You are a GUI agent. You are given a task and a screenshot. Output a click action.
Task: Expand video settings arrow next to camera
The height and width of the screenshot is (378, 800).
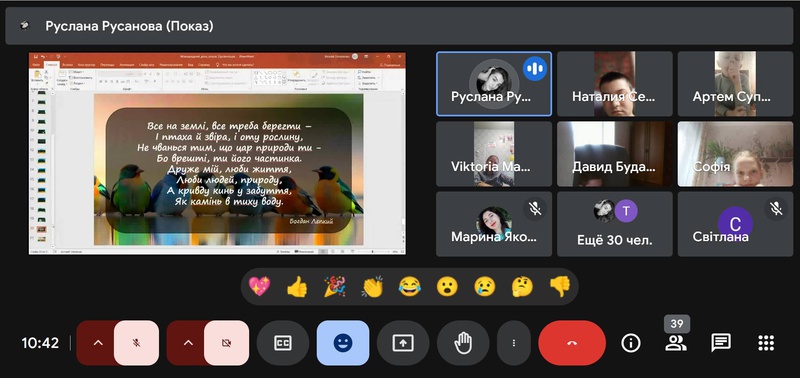pyautogui.click(x=188, y=343)
